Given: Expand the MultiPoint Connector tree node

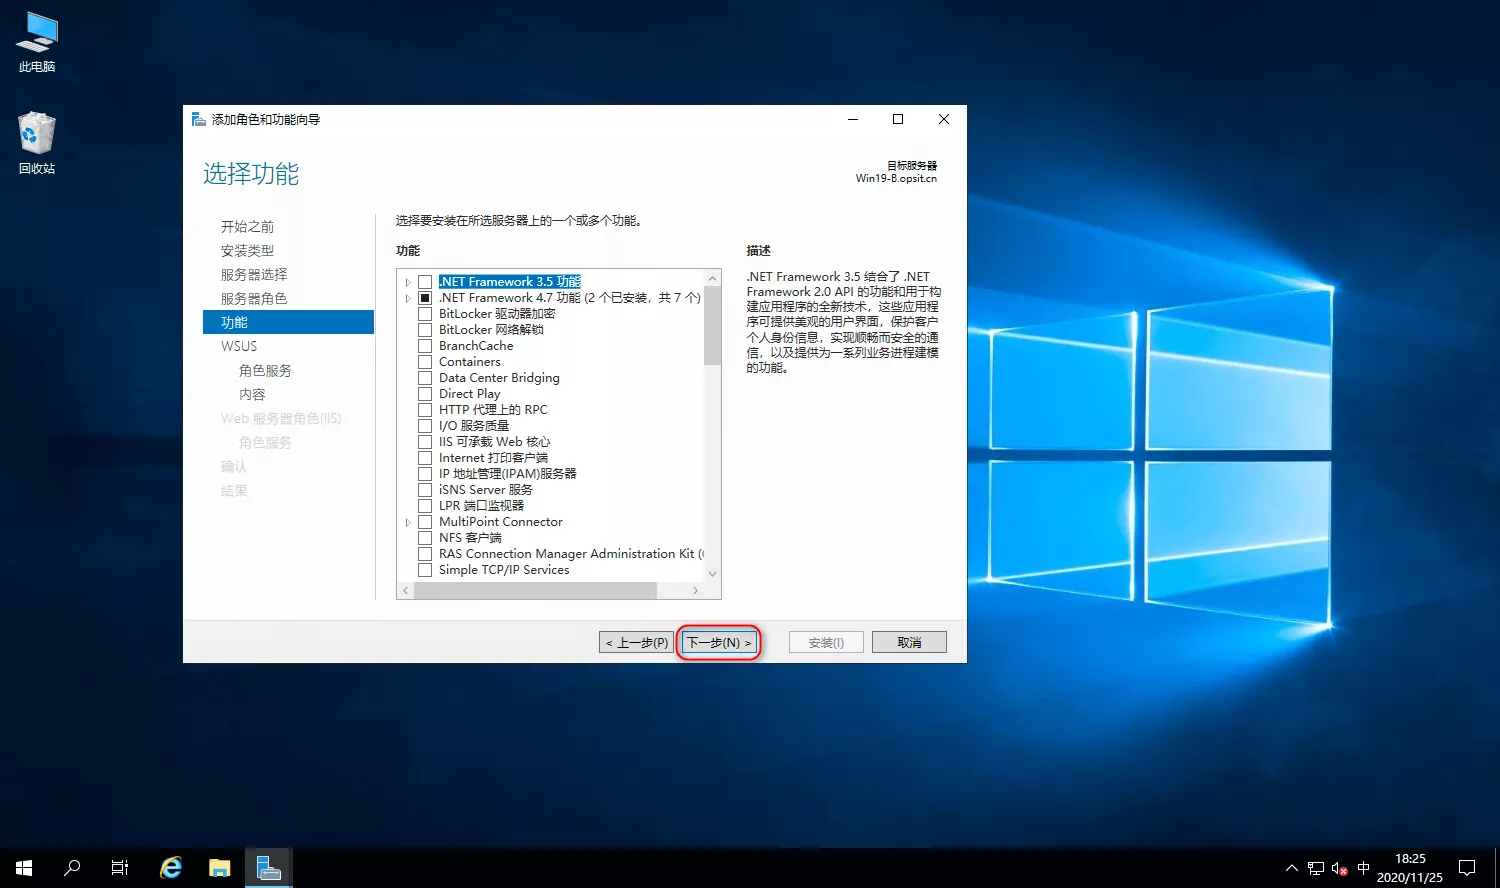Looking at the screenshot, I should coord(408,522).
